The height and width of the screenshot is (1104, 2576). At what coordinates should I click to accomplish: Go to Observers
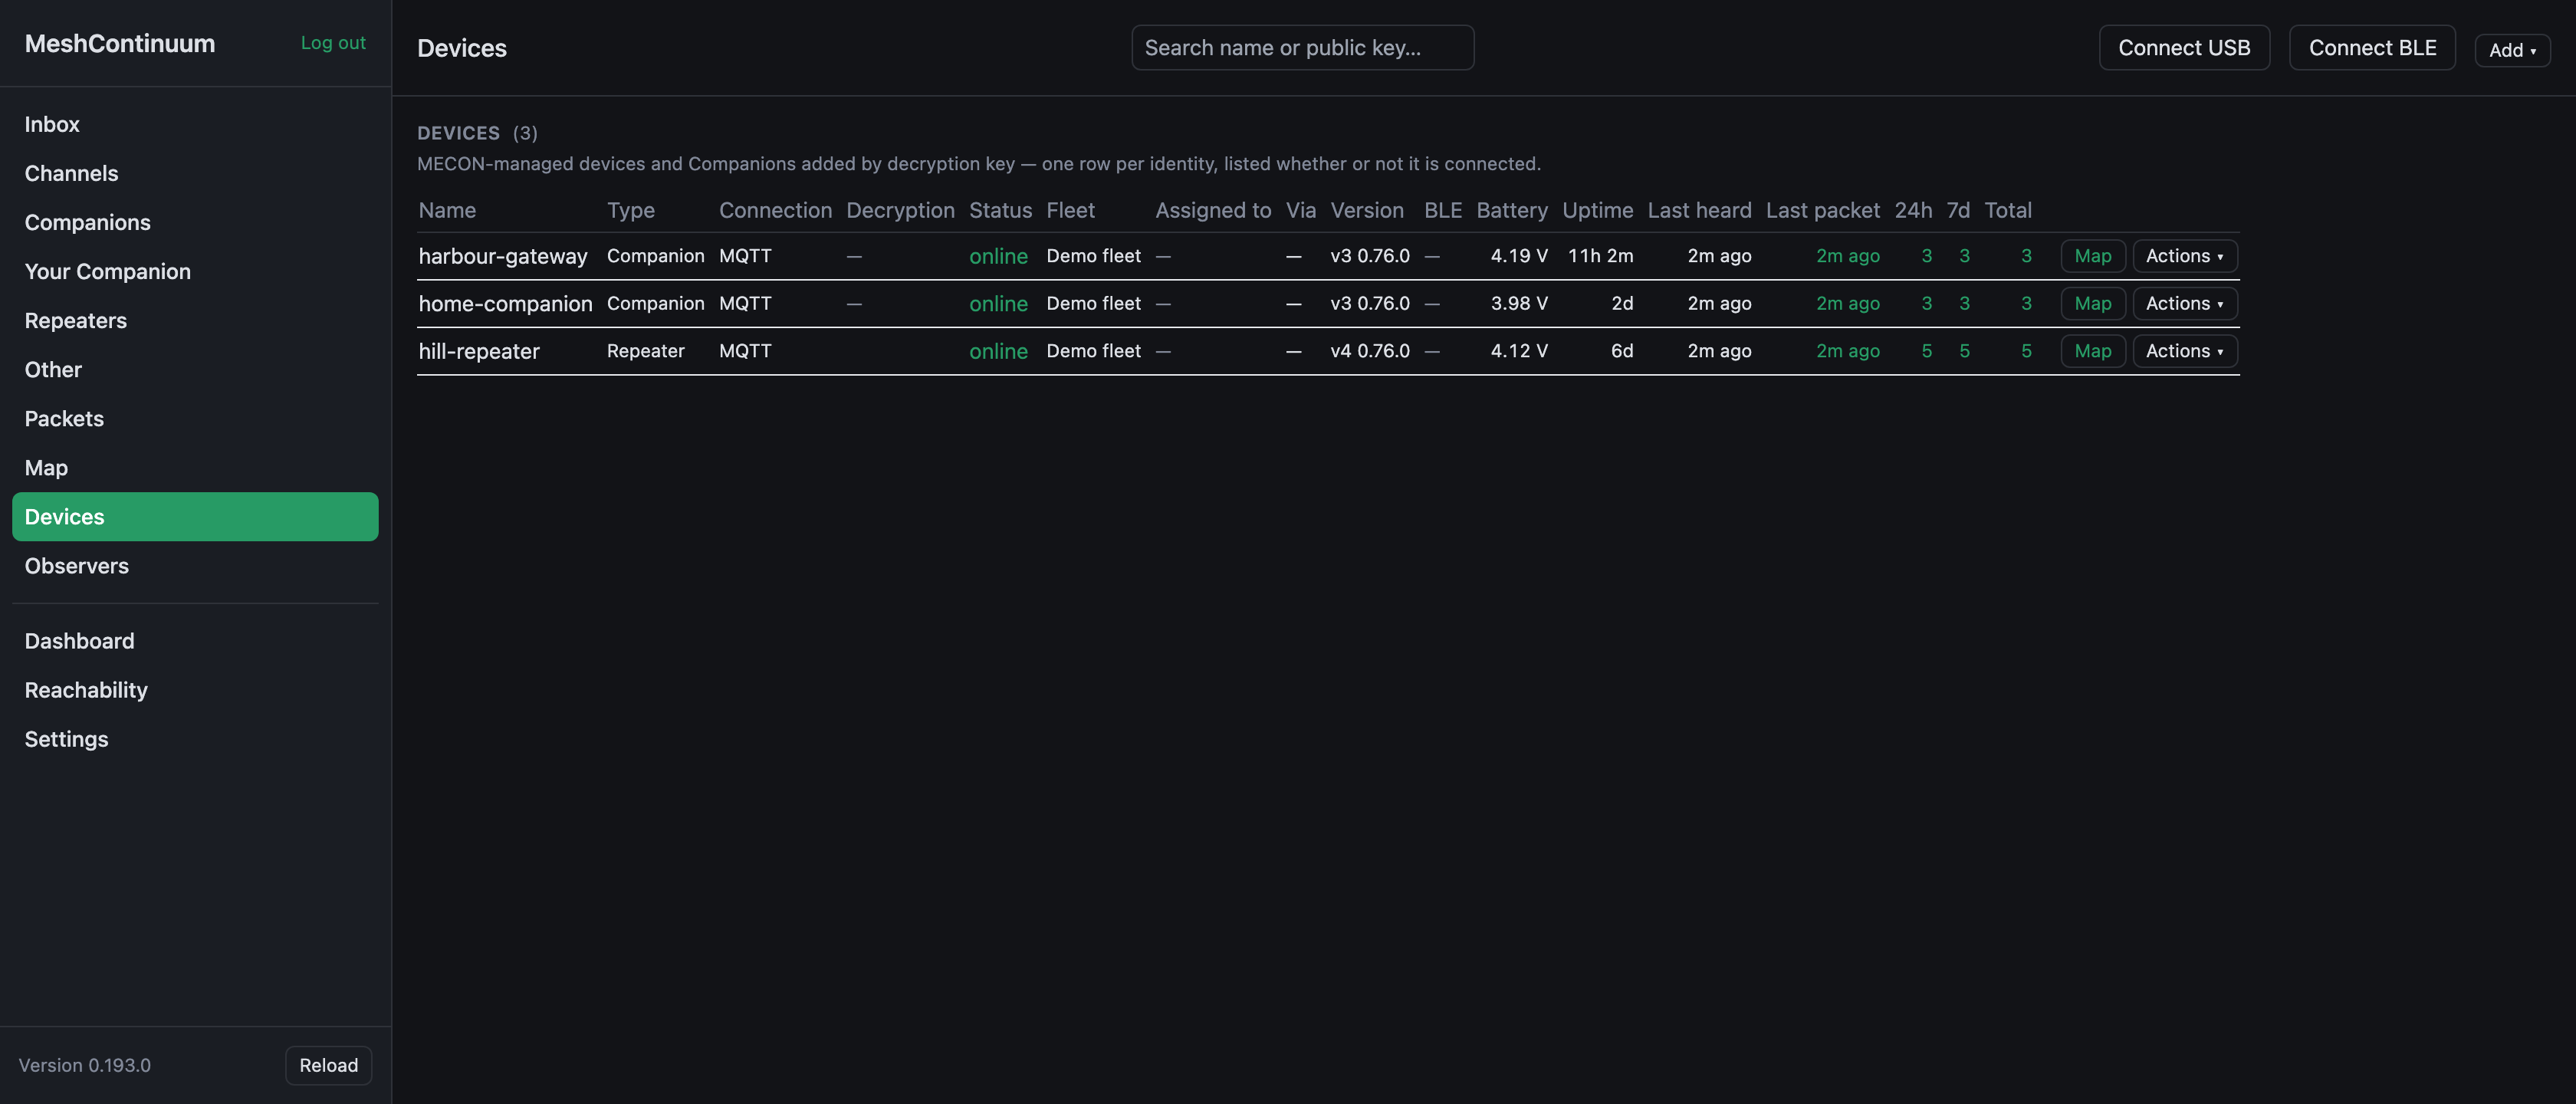(195, 565)
